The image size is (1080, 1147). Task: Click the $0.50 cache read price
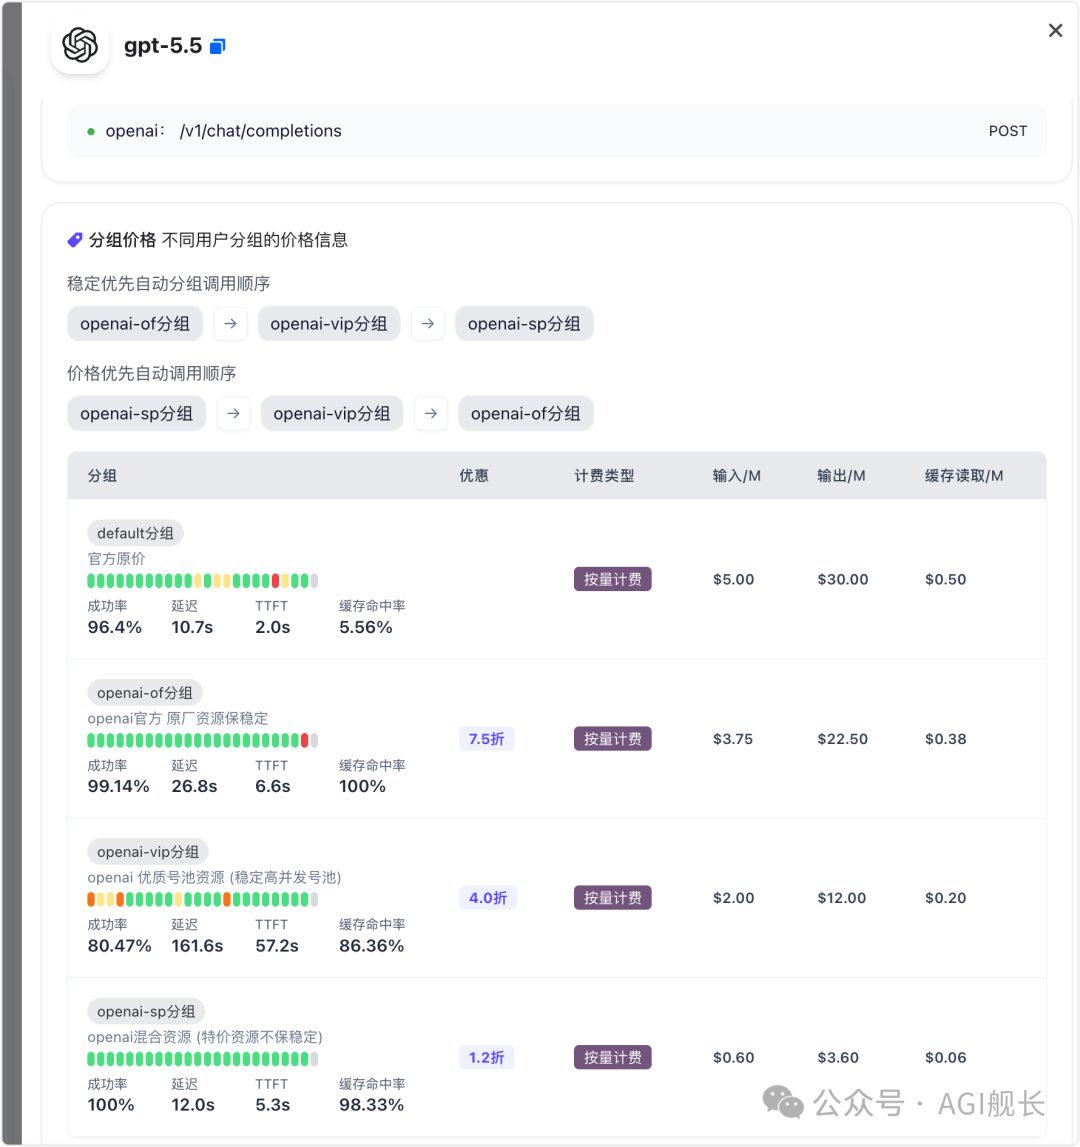(x=945, y=579)
